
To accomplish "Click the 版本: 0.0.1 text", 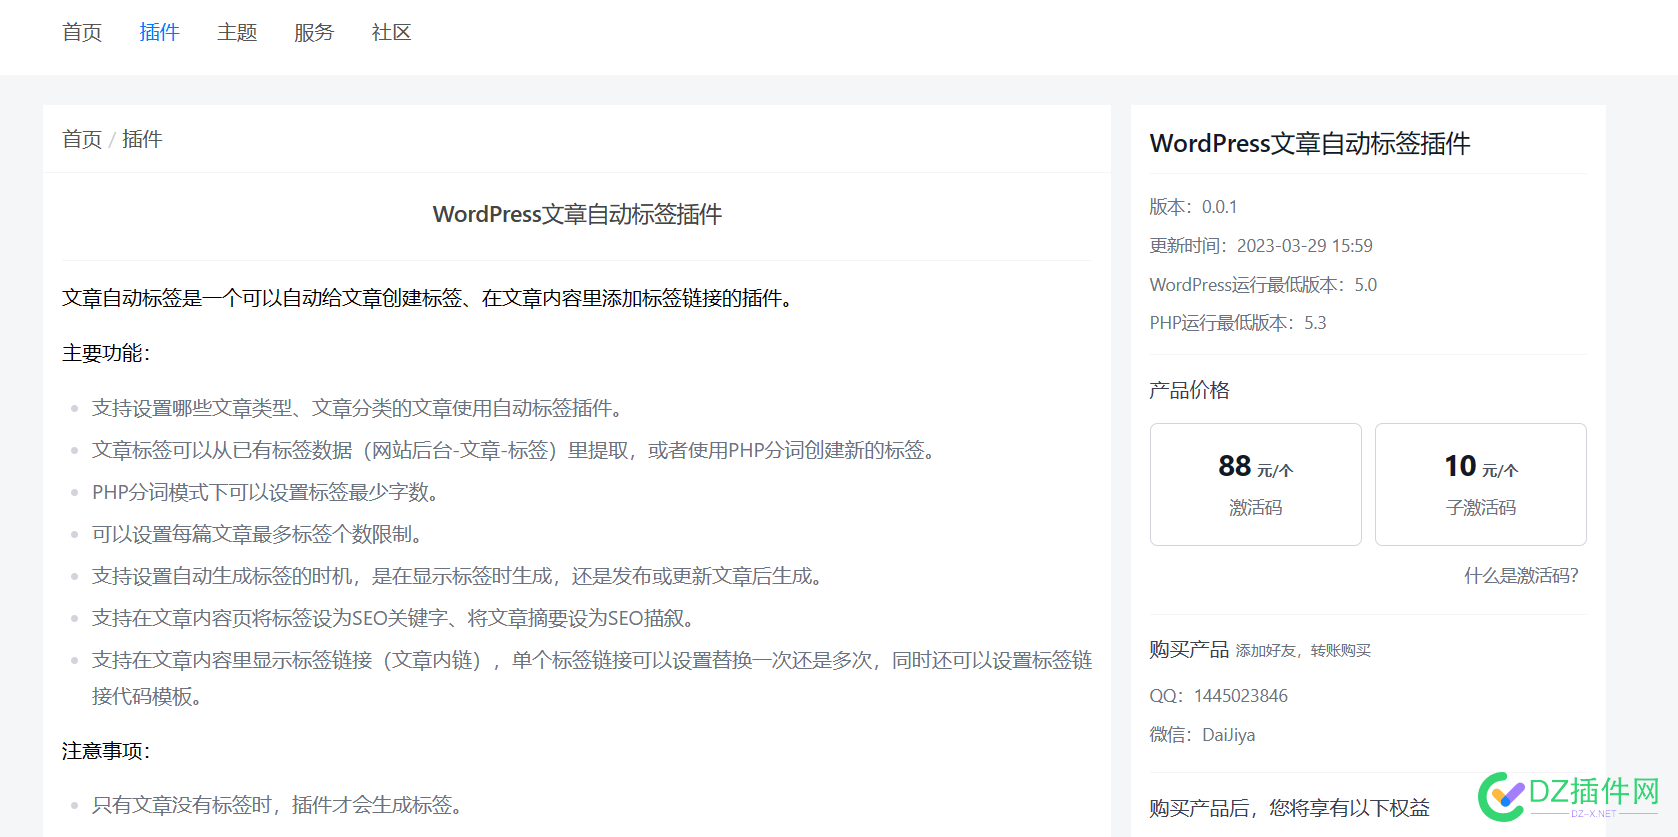I will [x=1194, y=207].
